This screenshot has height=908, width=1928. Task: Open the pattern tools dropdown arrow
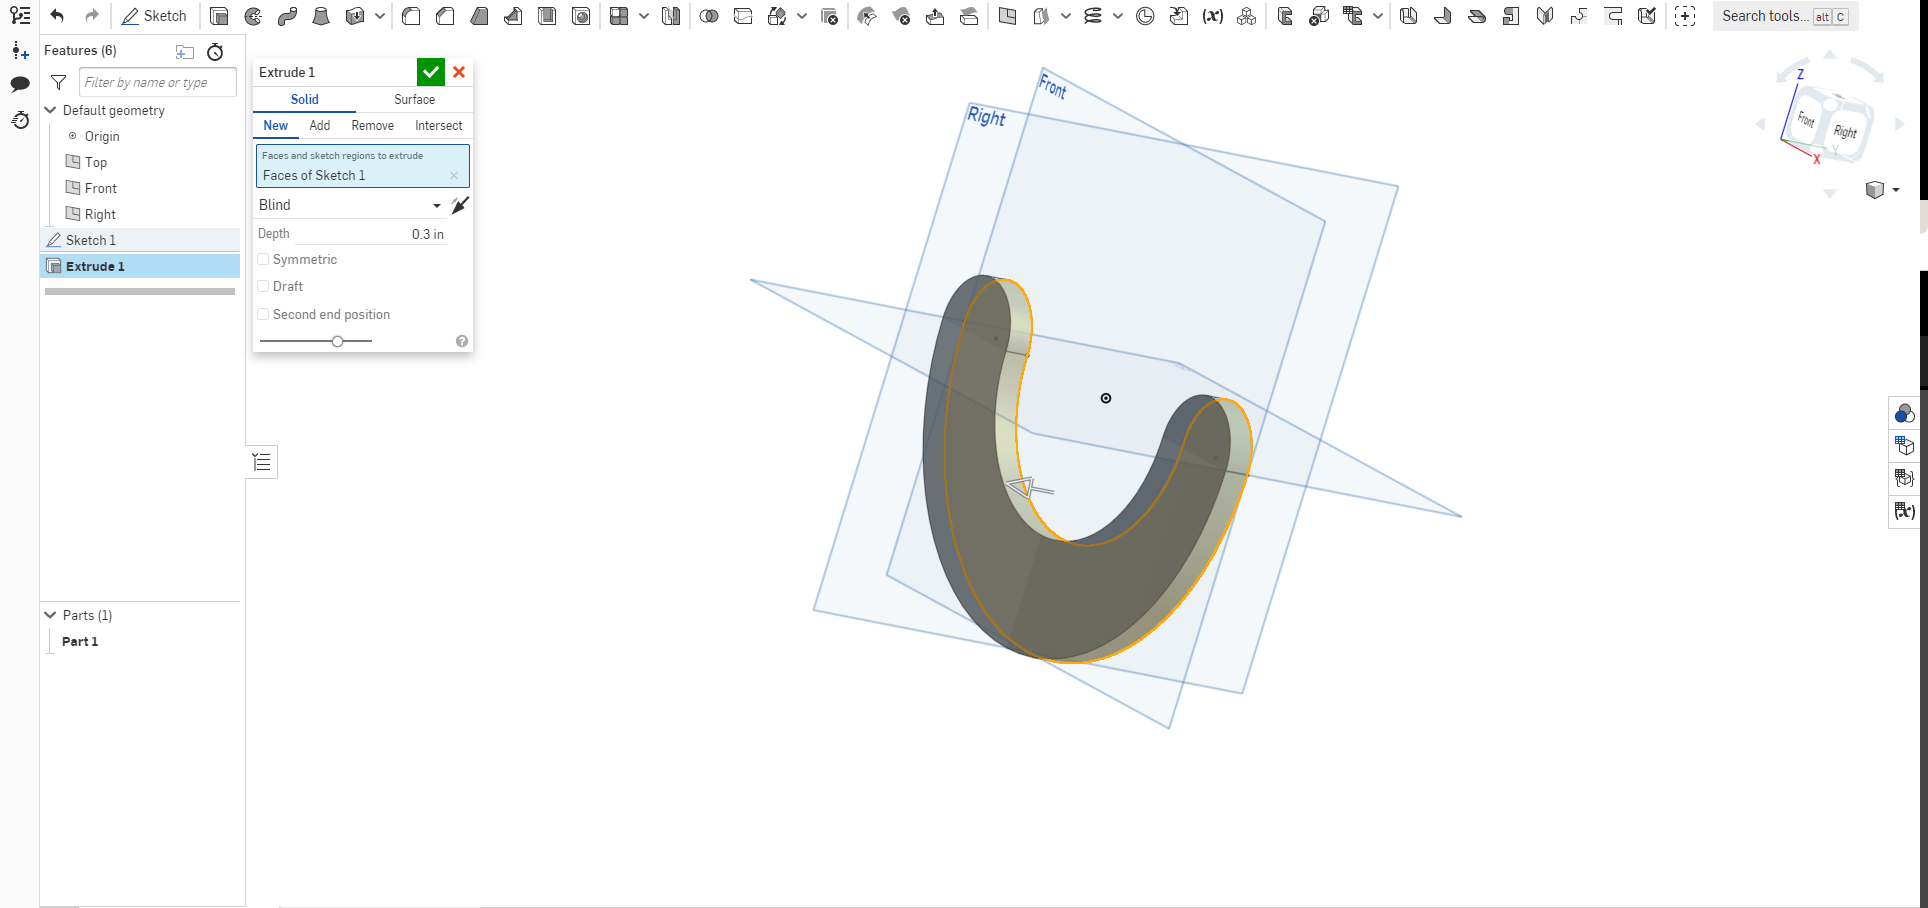click(x=644, y=16)
